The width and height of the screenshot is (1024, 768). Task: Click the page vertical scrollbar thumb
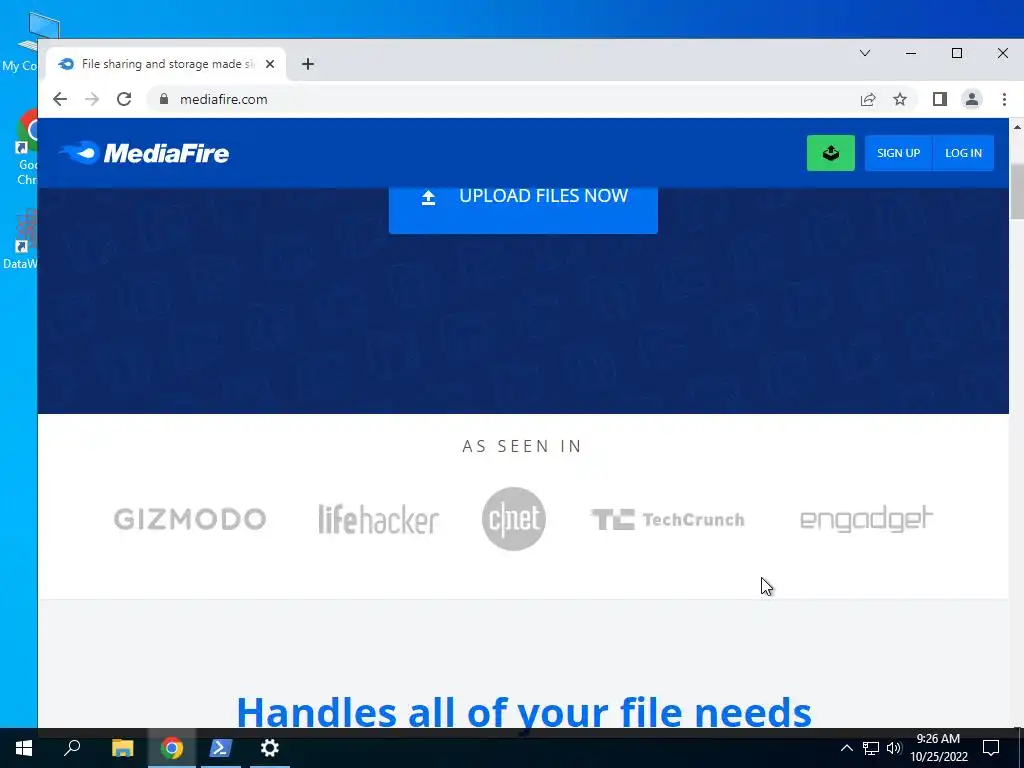(x=1017, y=191)
